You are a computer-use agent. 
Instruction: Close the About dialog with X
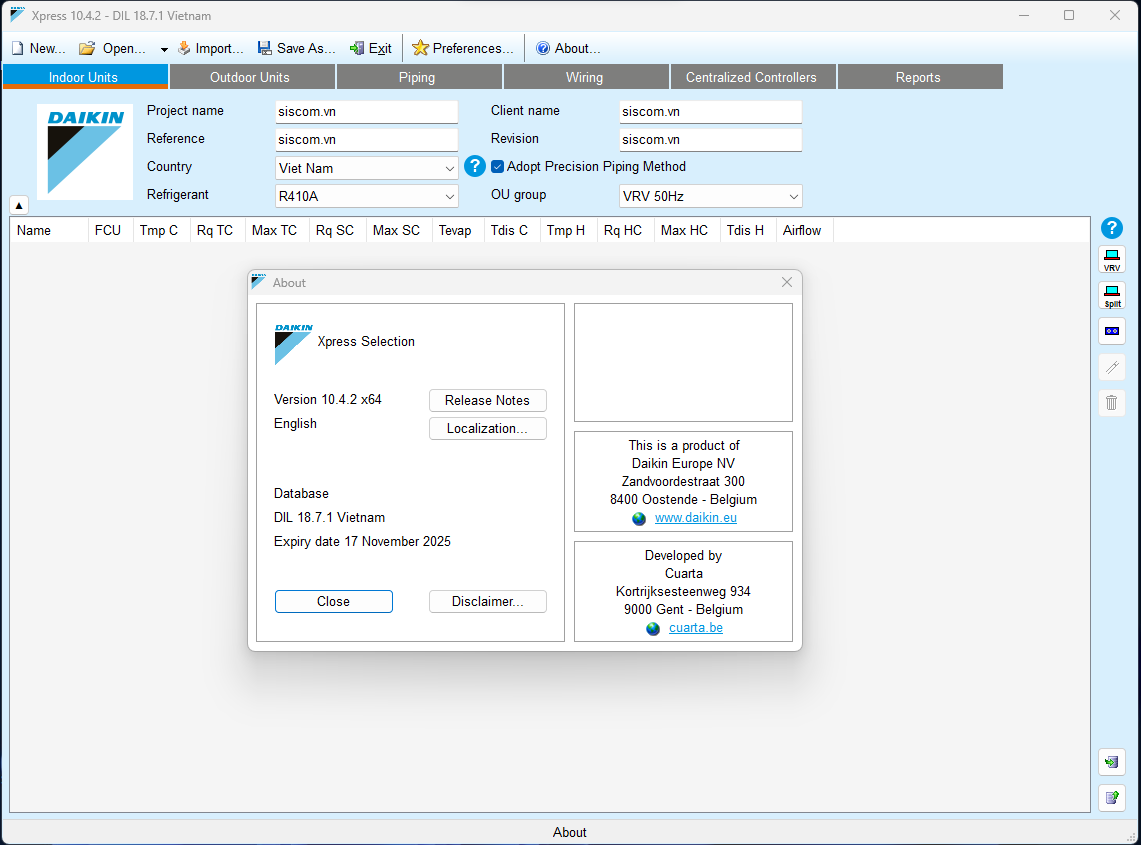tap(787, 282)
